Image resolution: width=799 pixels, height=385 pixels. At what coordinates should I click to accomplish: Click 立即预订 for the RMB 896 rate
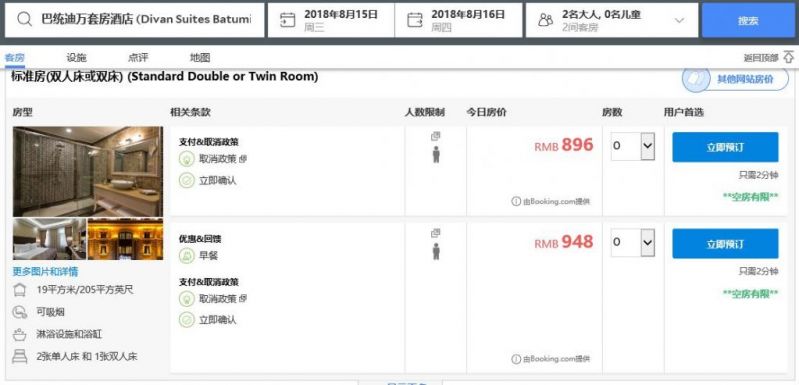(725, 147)
